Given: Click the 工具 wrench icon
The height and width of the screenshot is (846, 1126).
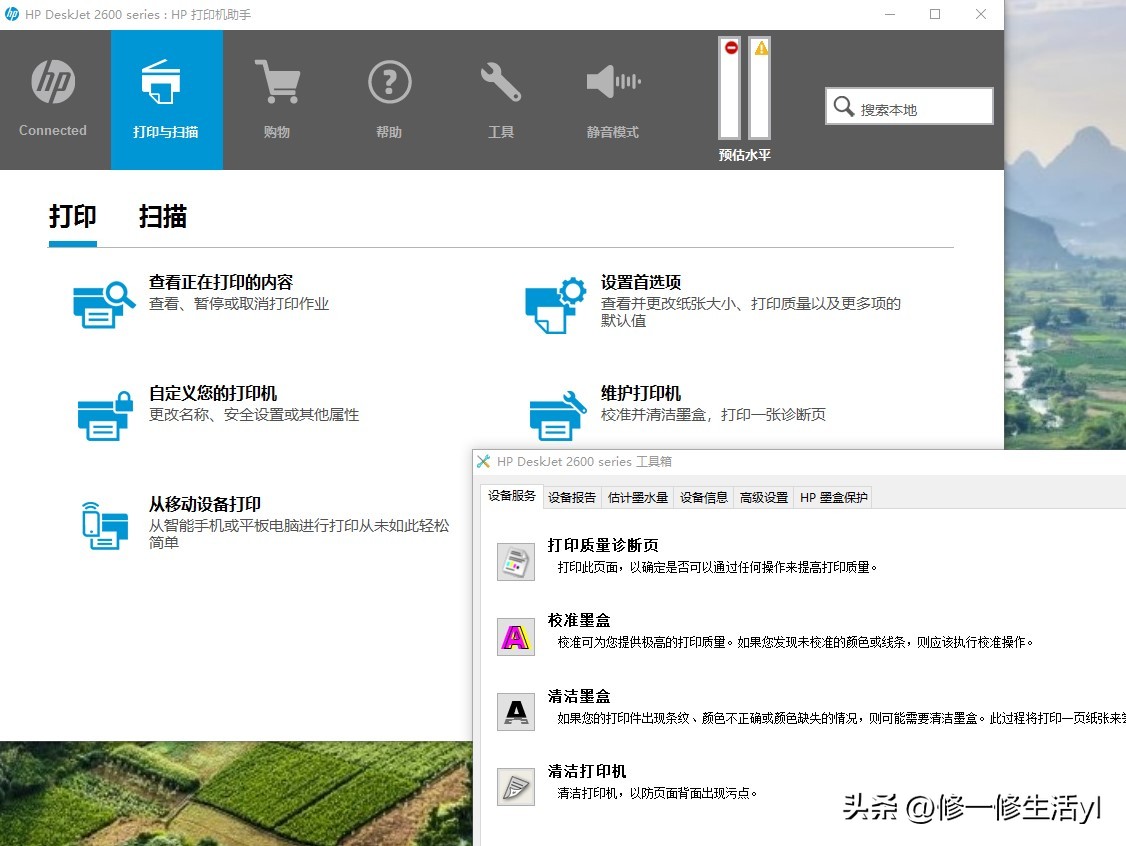Looking at the screenshot, I should (501, 81).
